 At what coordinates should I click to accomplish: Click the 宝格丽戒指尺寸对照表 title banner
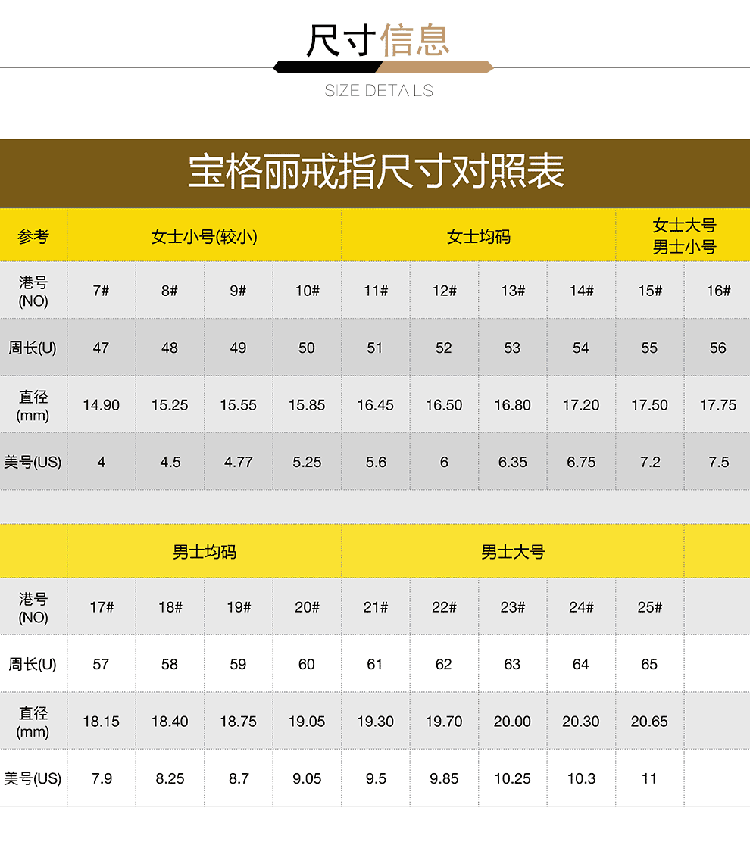[x=375, y=172]
